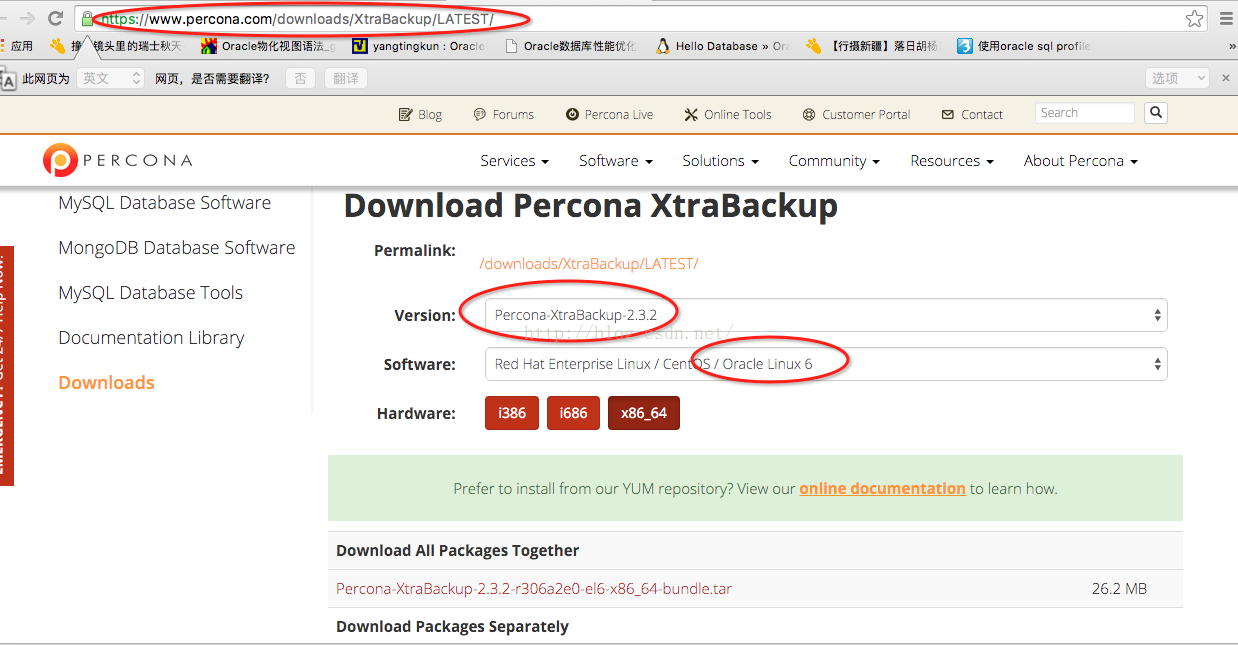Open the Forums link

click(504, 114)
